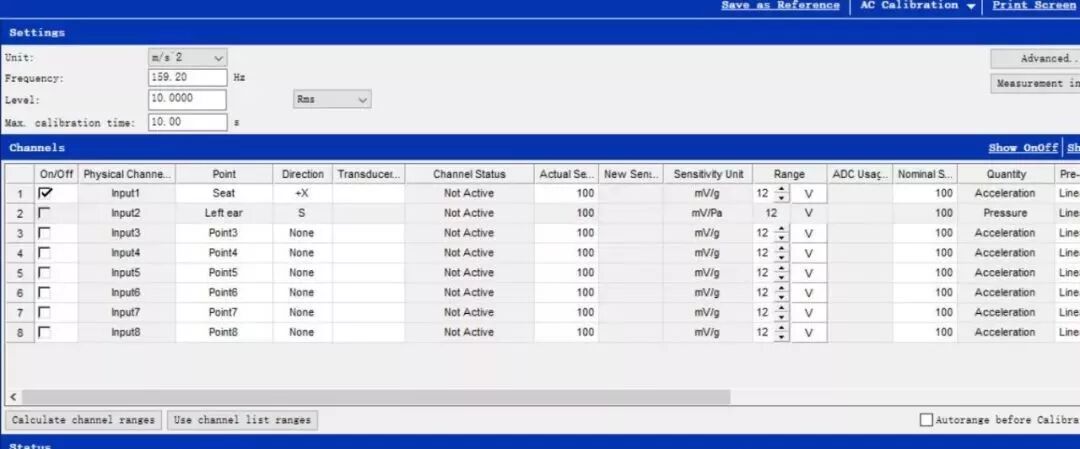Click Calculate channel ranges button

(x=83, y=420)
